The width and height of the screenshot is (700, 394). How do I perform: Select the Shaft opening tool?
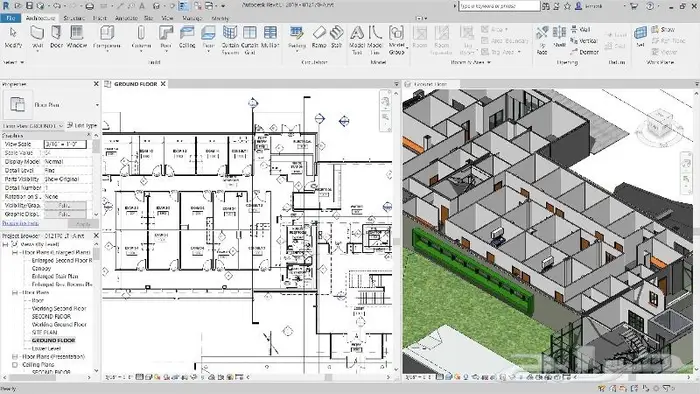559,37
